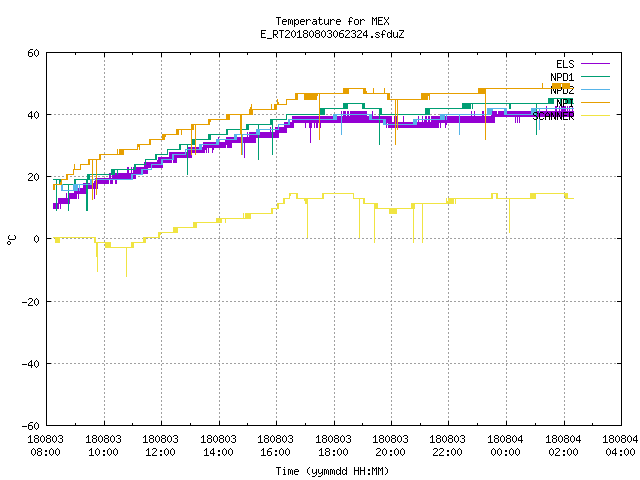Click the x-axis label 180803 22:00

[x=448, y=446]
